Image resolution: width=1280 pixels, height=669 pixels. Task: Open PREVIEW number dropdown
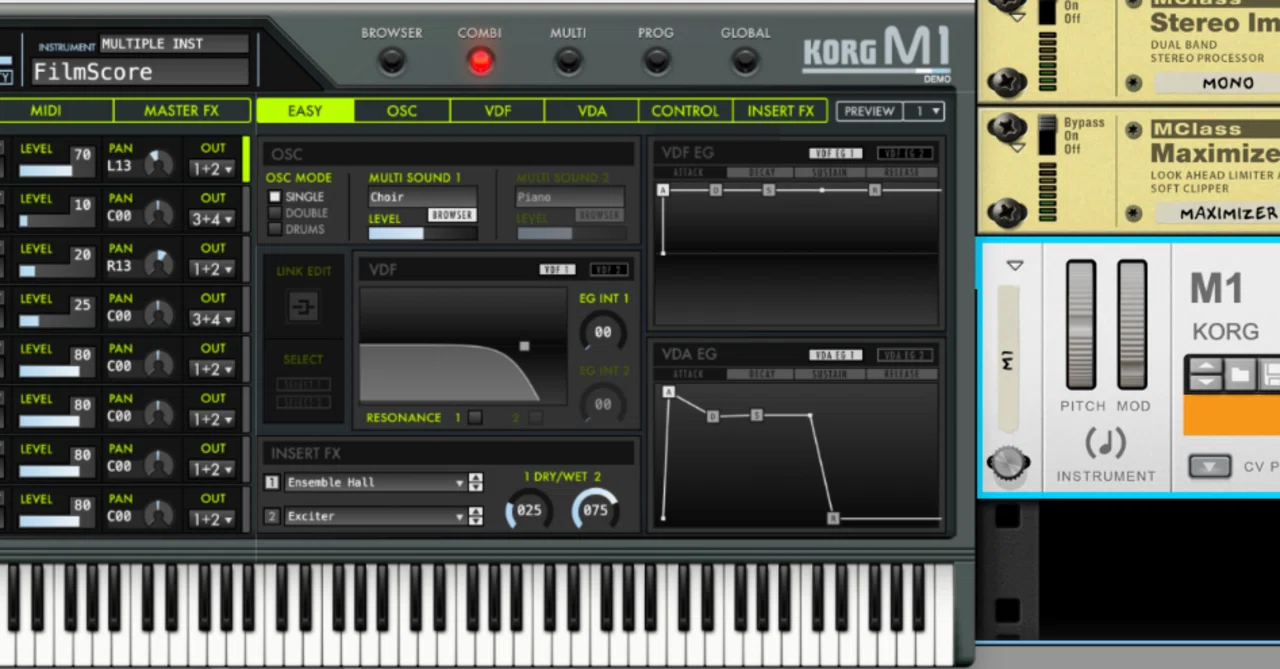click(924, 111)
